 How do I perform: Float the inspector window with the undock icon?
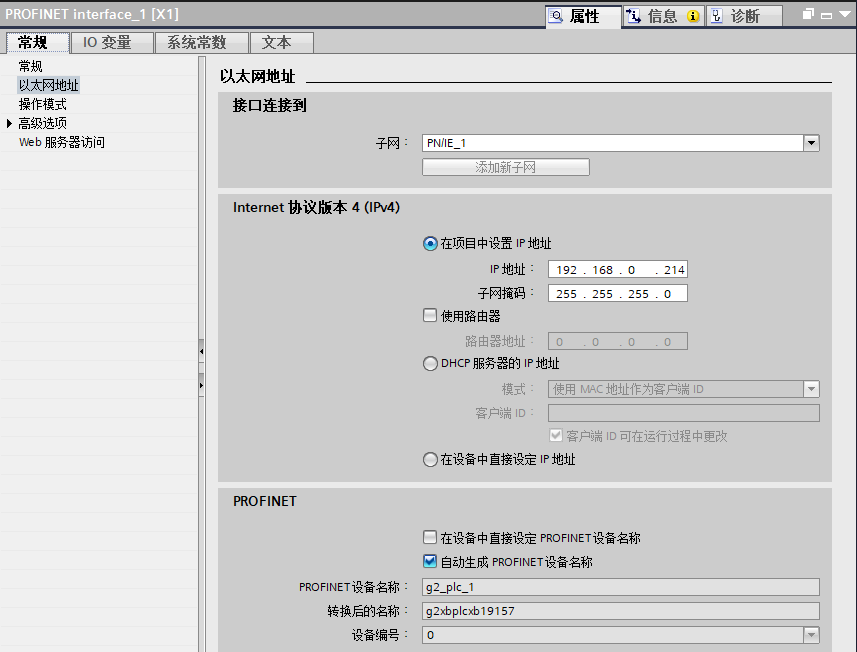pyautogui.click(x=808, y=16)
